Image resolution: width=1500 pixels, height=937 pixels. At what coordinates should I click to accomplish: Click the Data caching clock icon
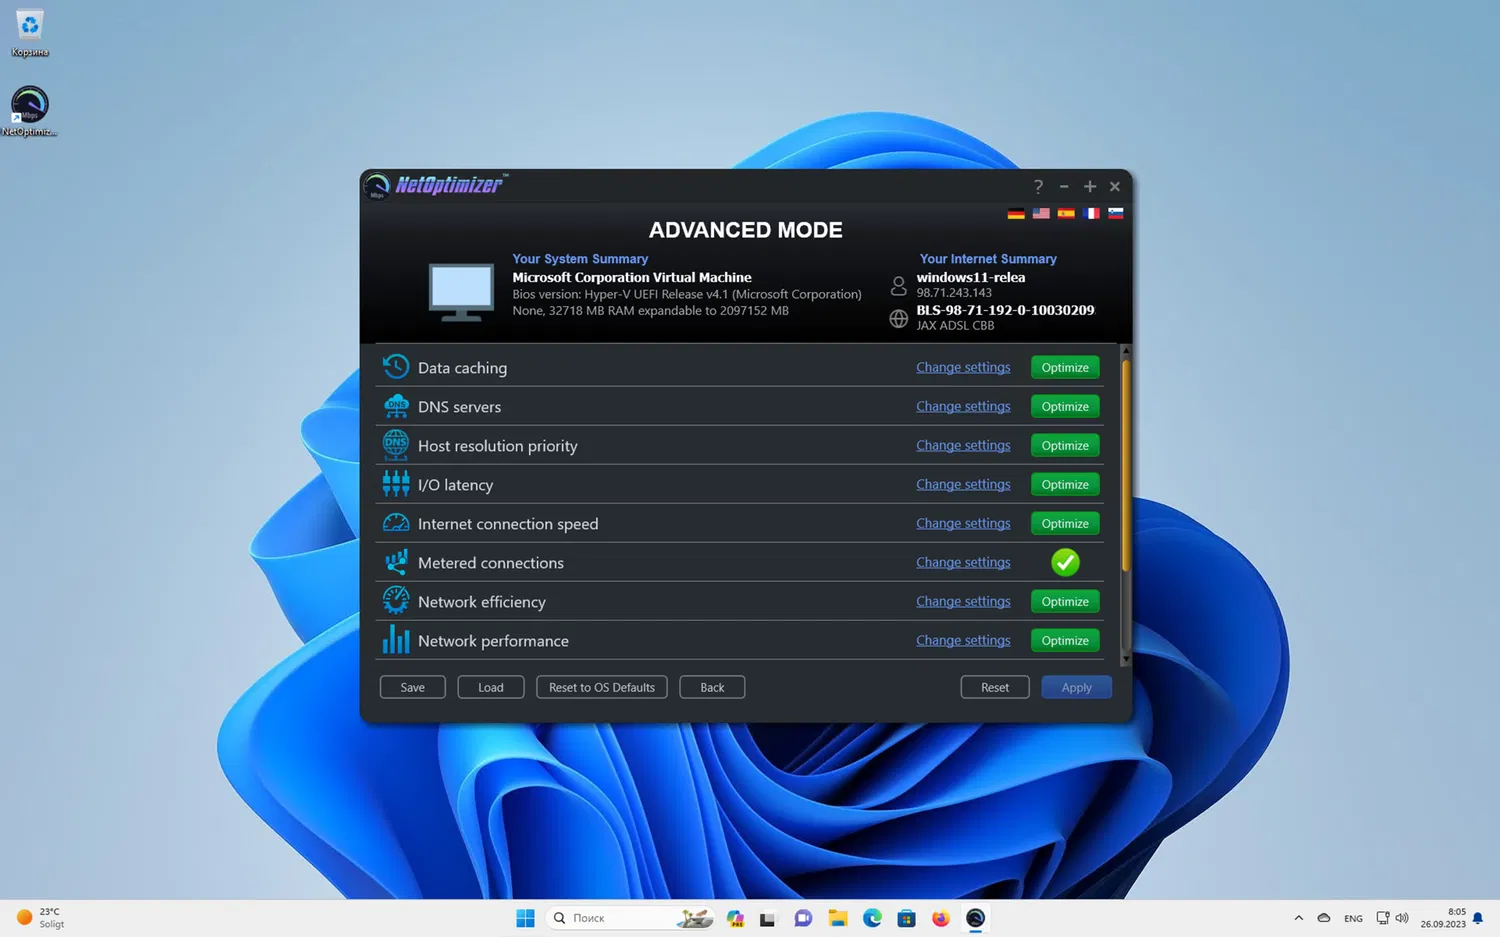click(396, 367)
